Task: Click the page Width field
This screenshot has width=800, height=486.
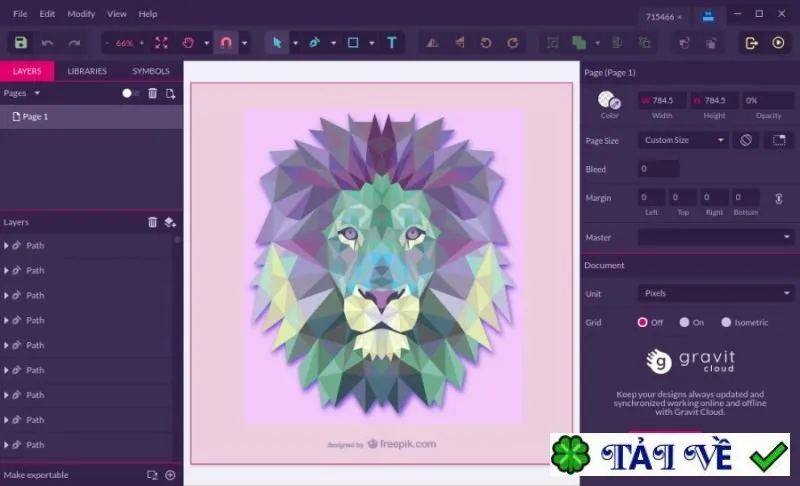Action: [662, 100]
